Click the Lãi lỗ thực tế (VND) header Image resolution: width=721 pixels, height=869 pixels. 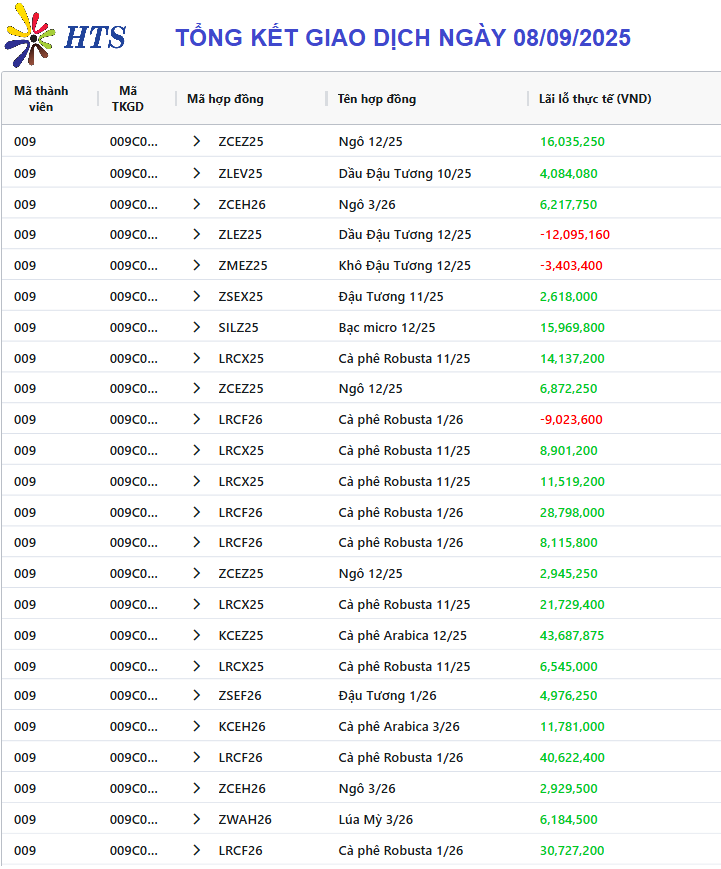[x=595, y=99]
